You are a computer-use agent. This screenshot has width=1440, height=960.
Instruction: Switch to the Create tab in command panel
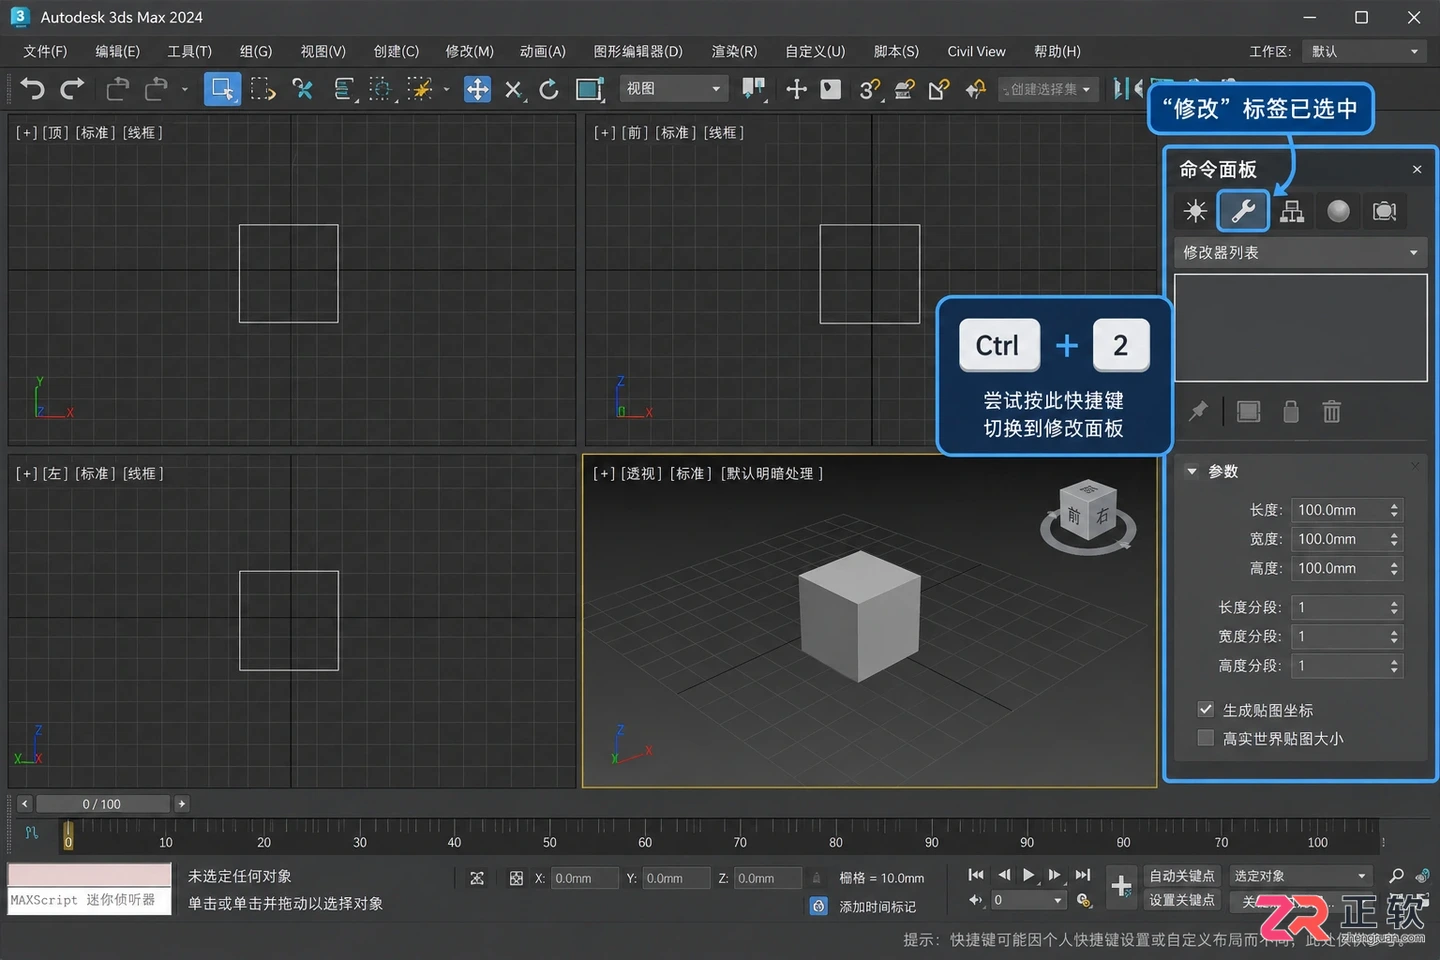pos(1195,211)
